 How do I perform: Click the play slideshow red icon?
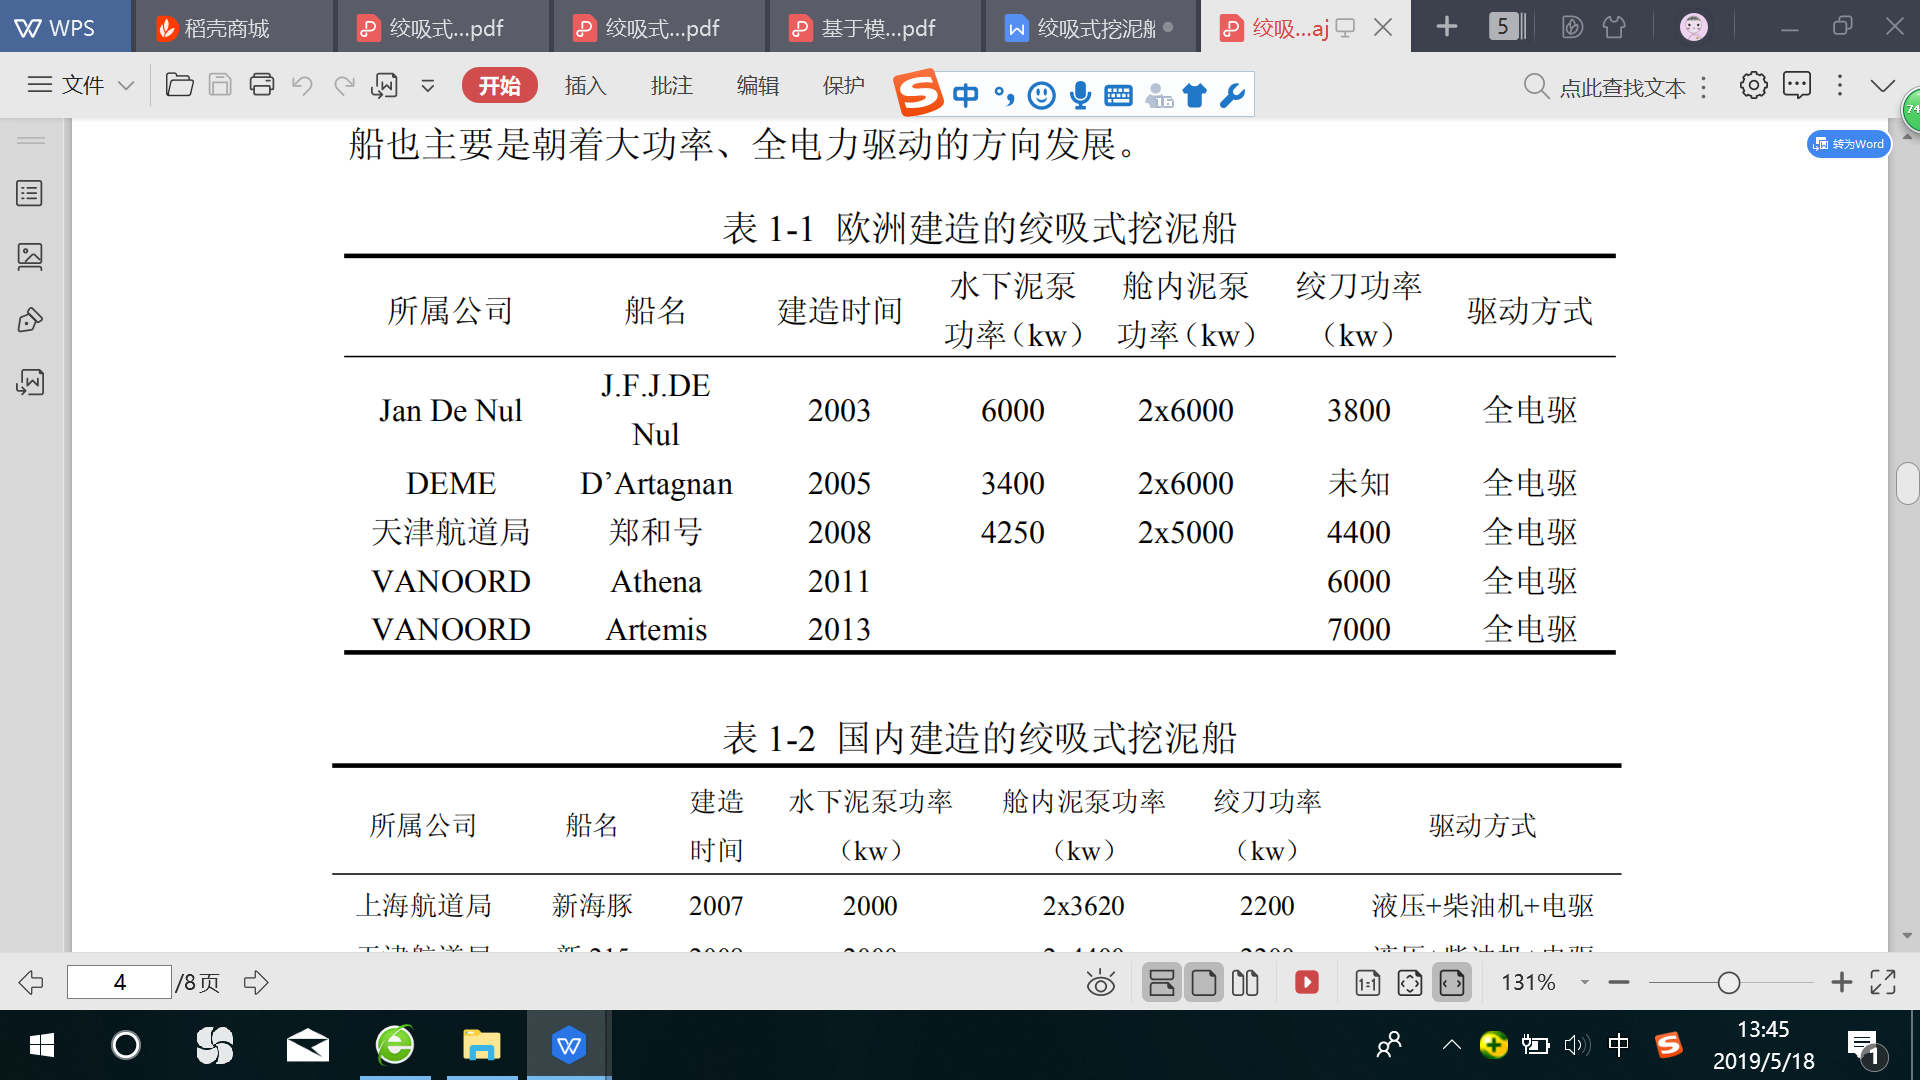1306,983
